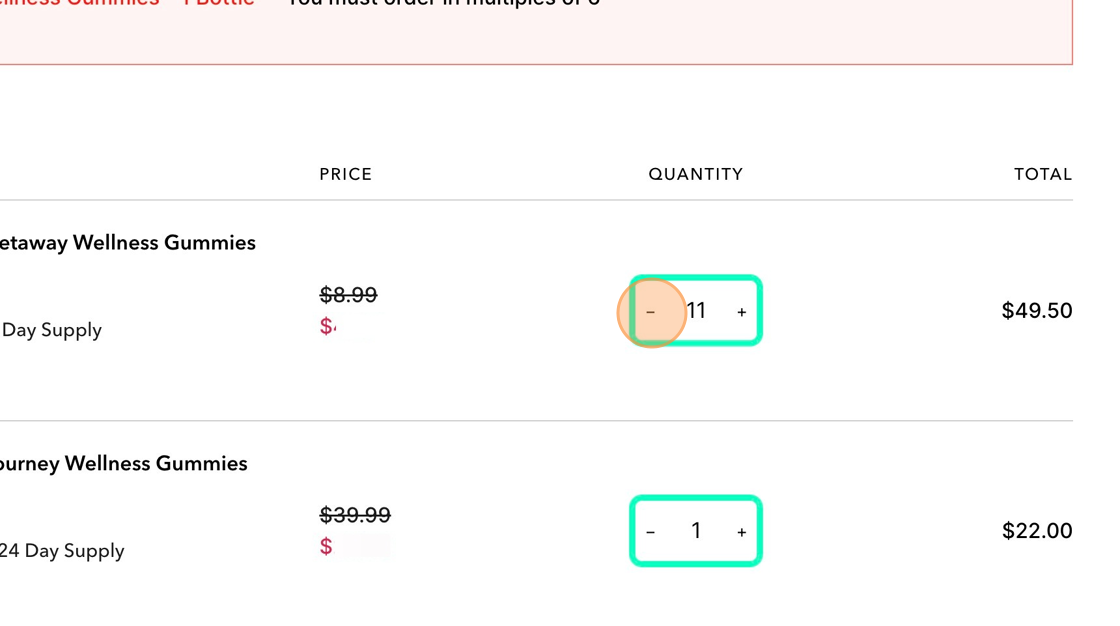The image size is (1120, 626).
Task: Click the red product link in error banner
Action: click(x=127, y=4)
